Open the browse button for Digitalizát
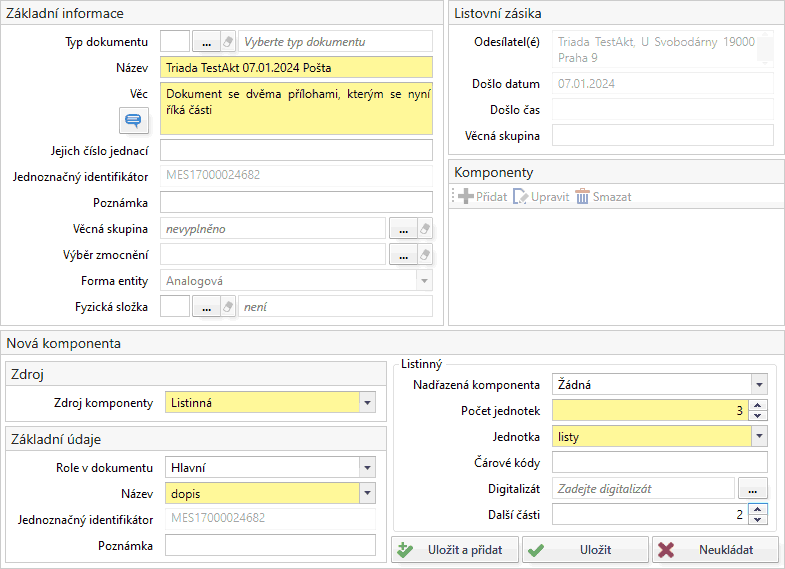This screenshot has height=569, width=785. coord(752,488)
